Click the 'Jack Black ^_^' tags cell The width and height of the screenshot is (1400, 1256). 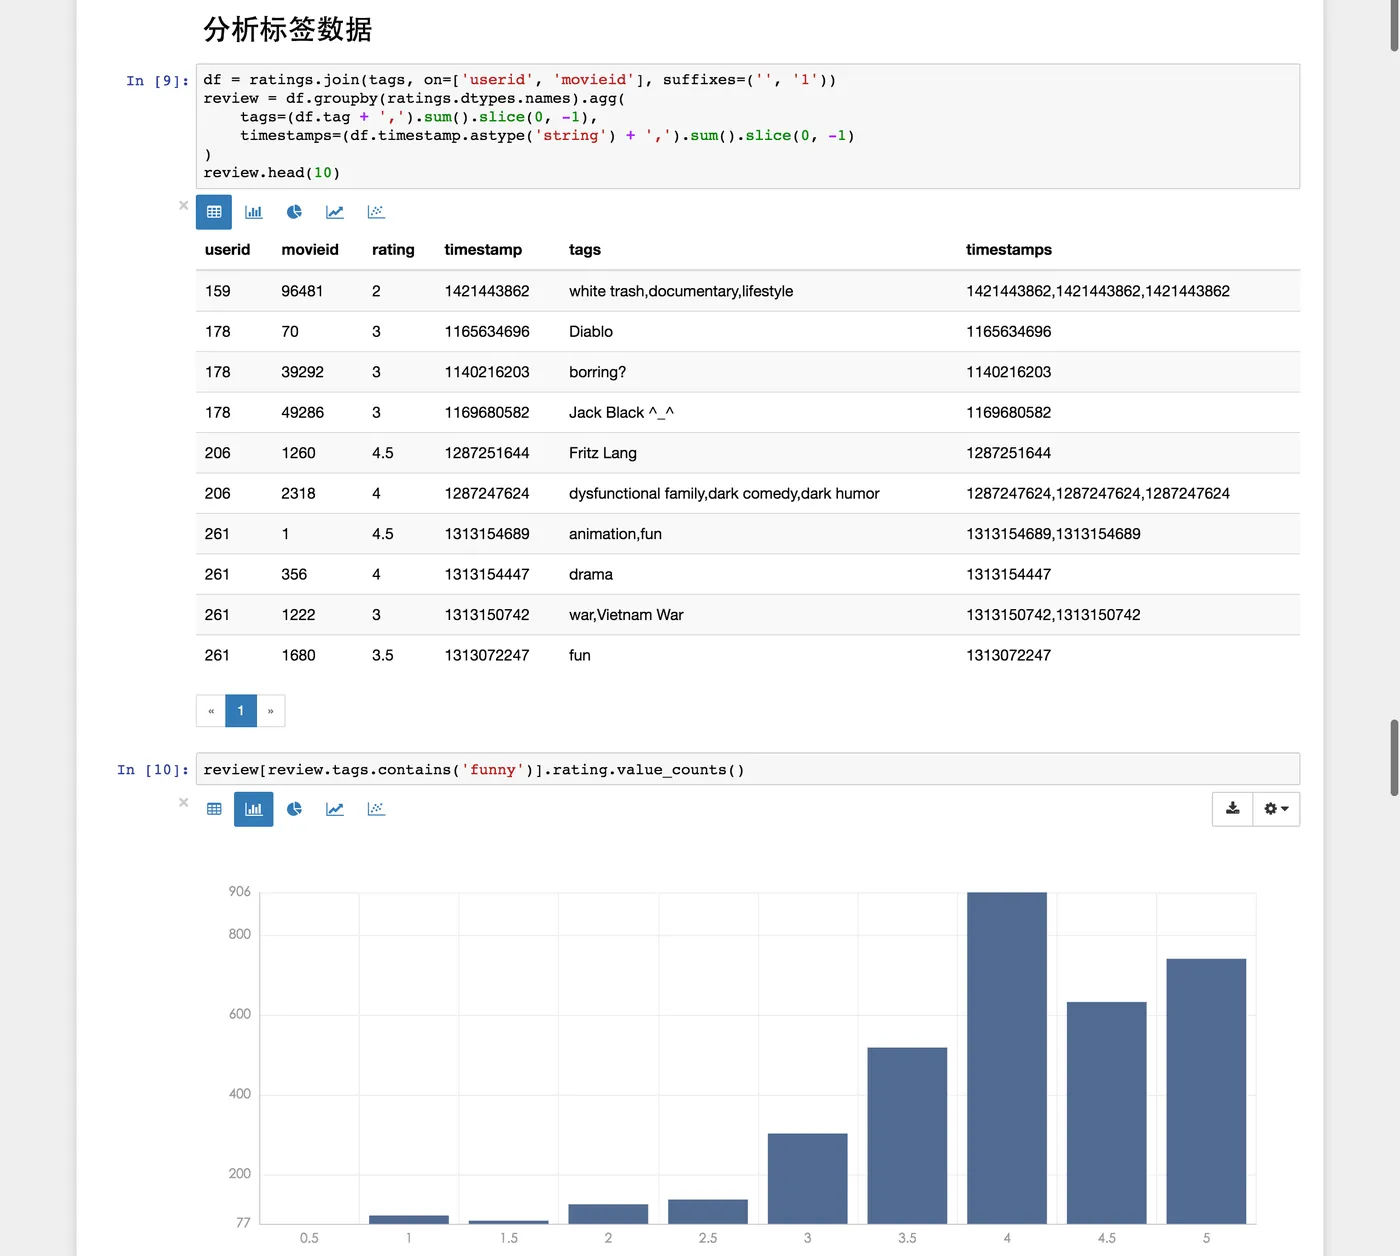pos(621,413)
